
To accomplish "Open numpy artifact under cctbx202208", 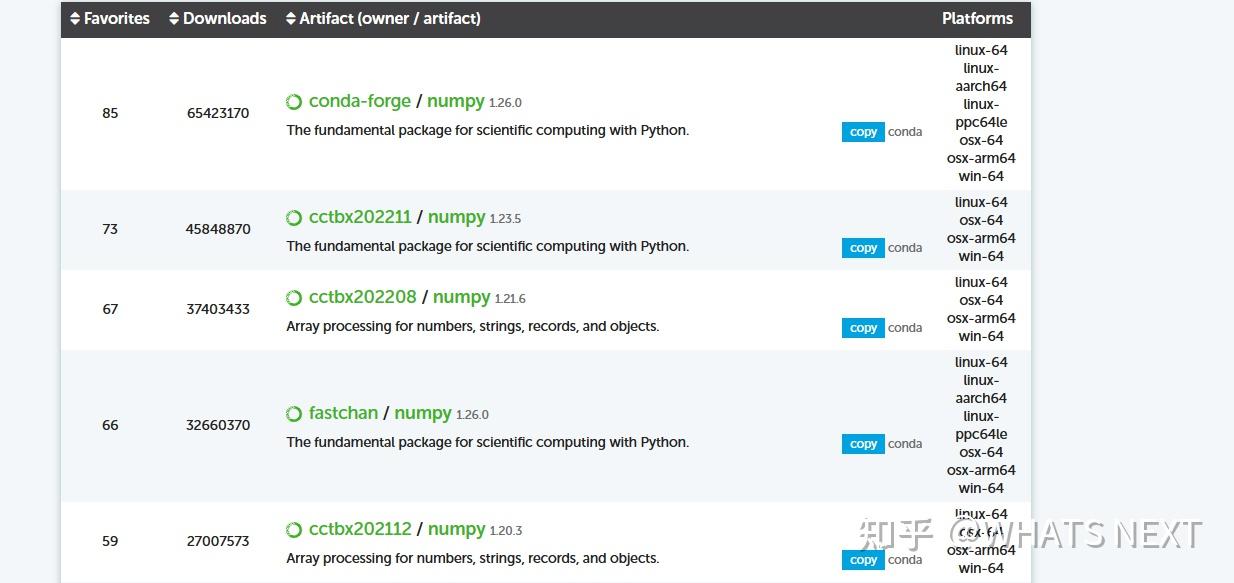I will (461, 297).
